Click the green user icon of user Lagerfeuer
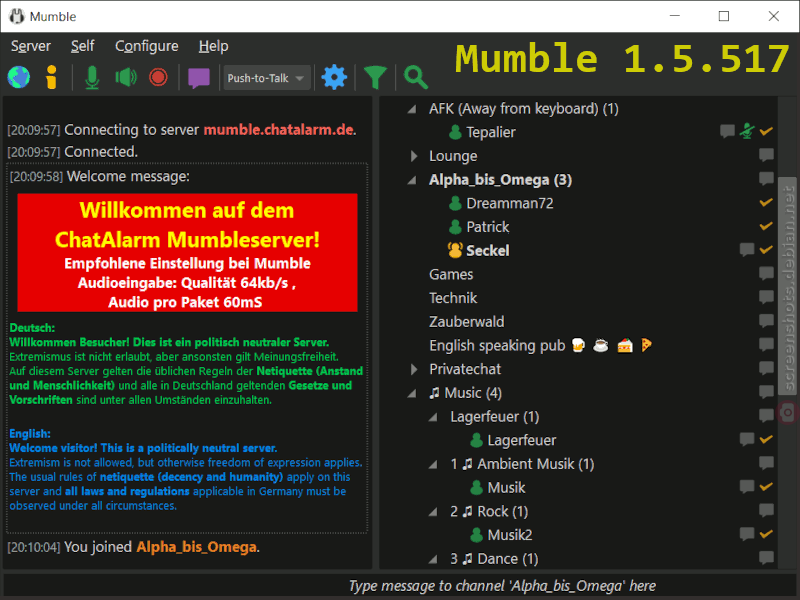Image resolution: width=800 pixels, height=600 pixels. (477, 440)
